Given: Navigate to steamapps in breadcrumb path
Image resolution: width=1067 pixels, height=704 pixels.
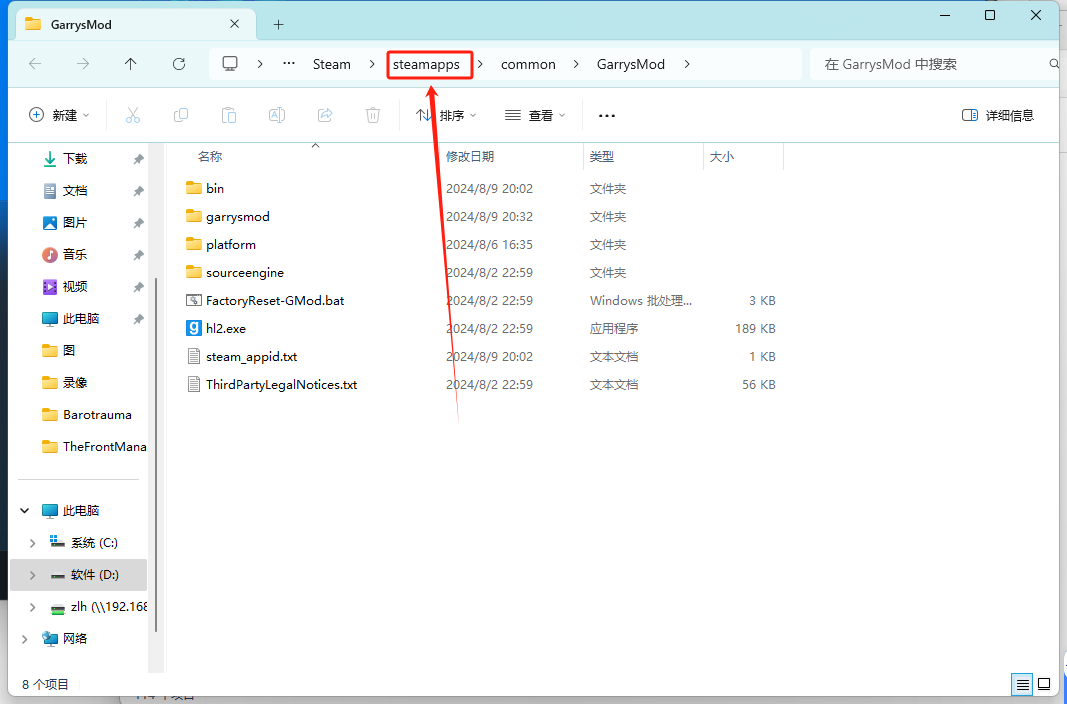Looking at the screenshot, I should (x=426, y=64).
